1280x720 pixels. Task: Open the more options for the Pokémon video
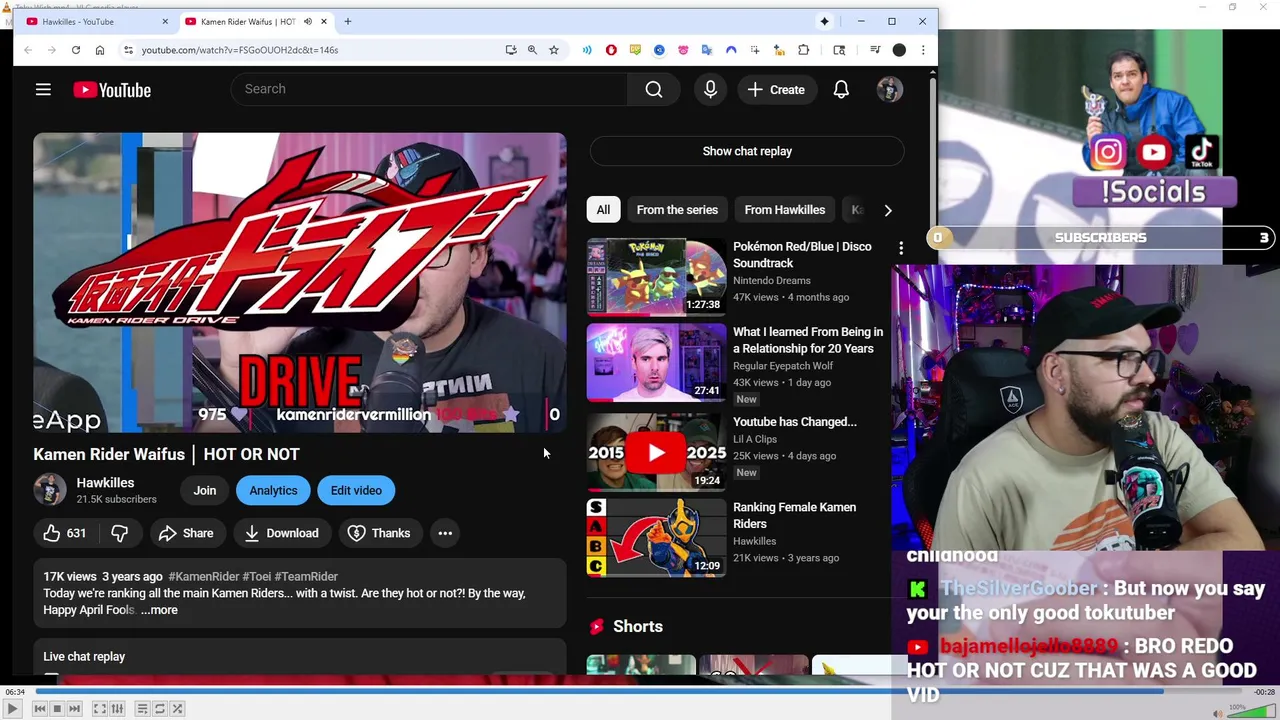(x=901, y=247)
